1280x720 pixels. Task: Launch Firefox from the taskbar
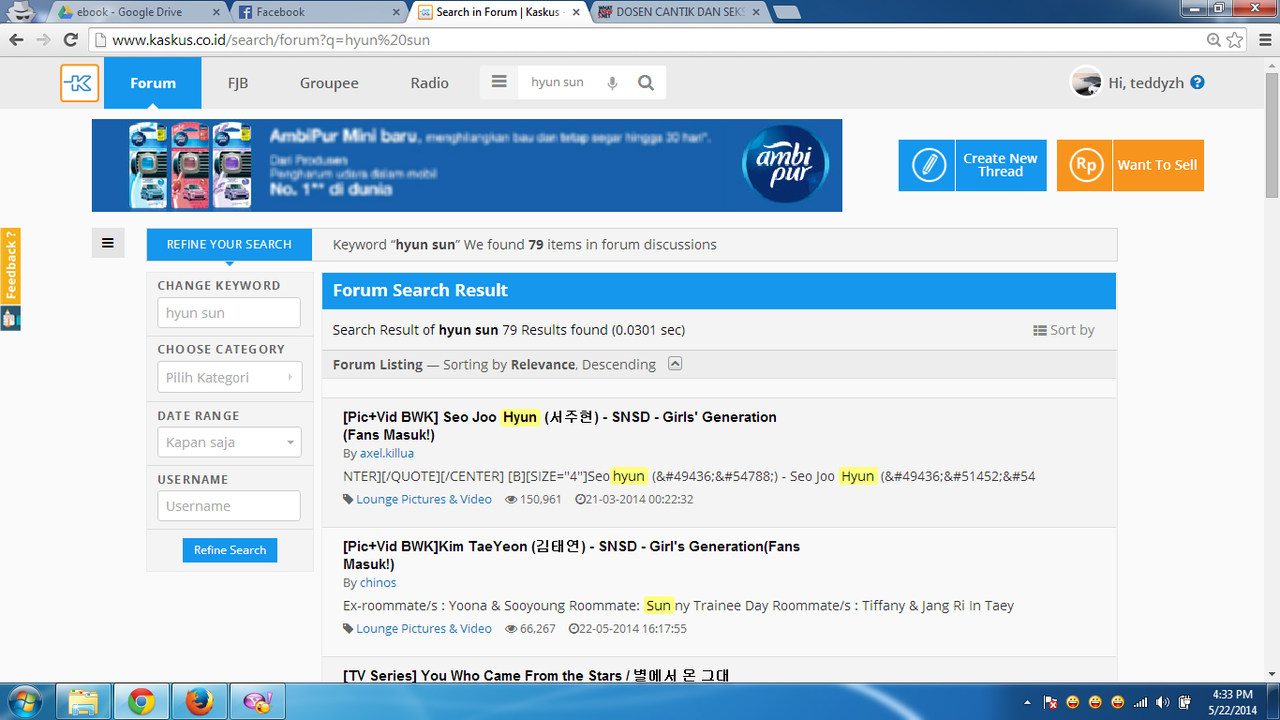pos(199,702)
